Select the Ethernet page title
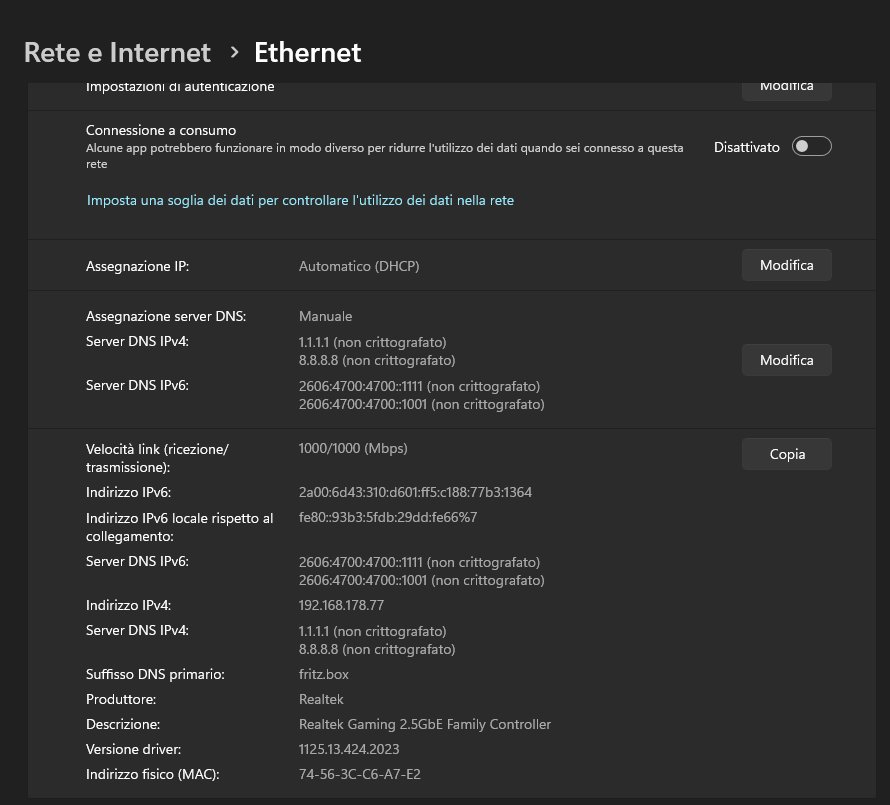 click(x=307, y=53)
